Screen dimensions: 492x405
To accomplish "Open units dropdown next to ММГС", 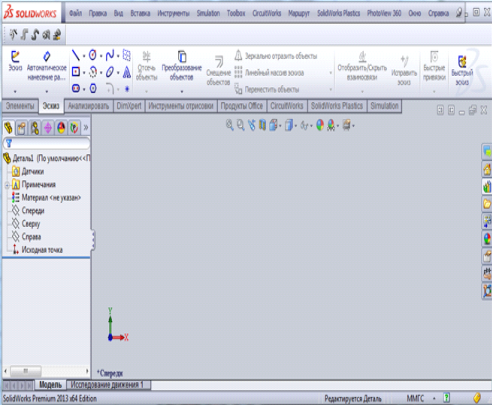I will [434, 398].
